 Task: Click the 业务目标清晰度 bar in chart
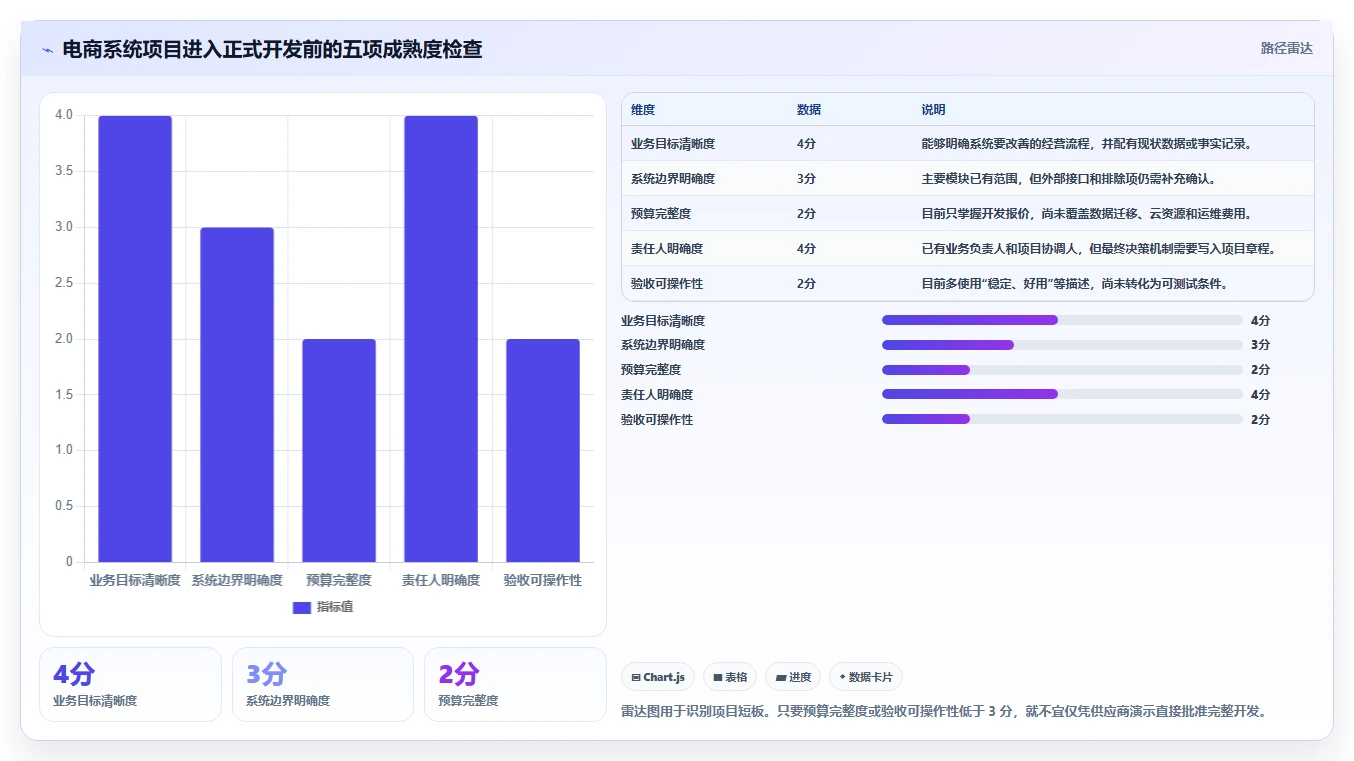click(135, 339)
